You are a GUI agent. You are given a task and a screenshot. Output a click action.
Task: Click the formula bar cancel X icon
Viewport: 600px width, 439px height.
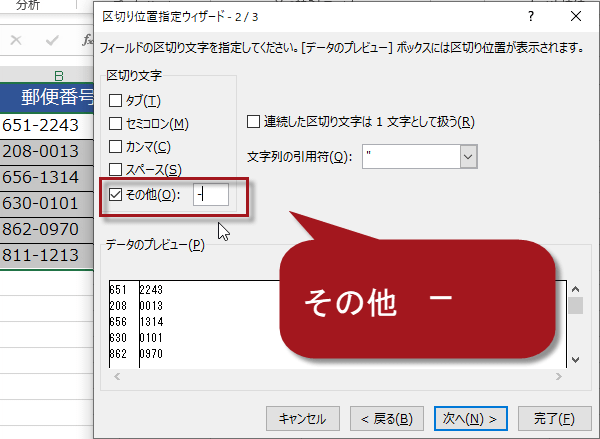click(x=16, y=40)
